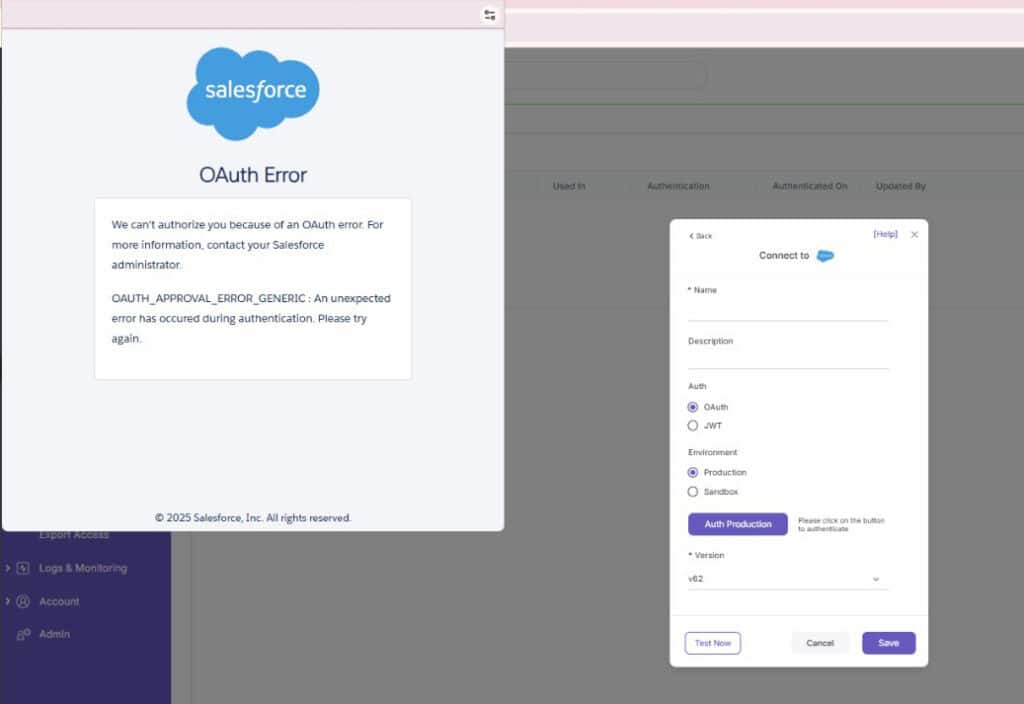Click the Admin icon in sidebar
Viewport: 1024px width, 704px height.
23,635
